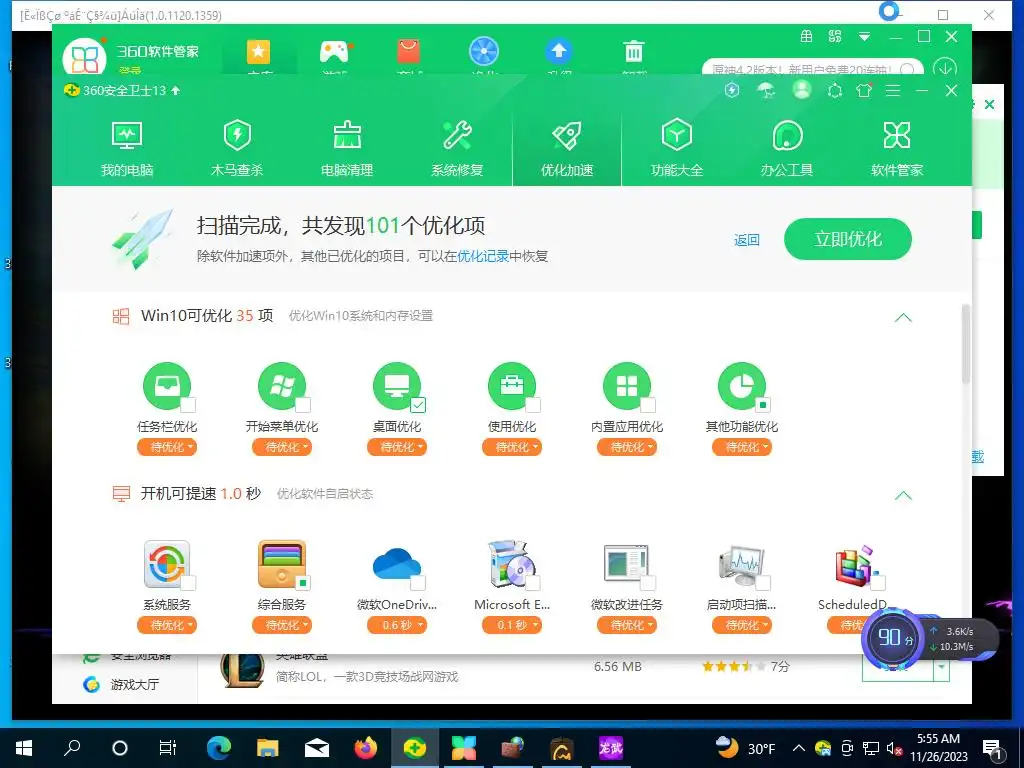
Task: Open File Explorer from the taskbar
Action: (268, 748)
